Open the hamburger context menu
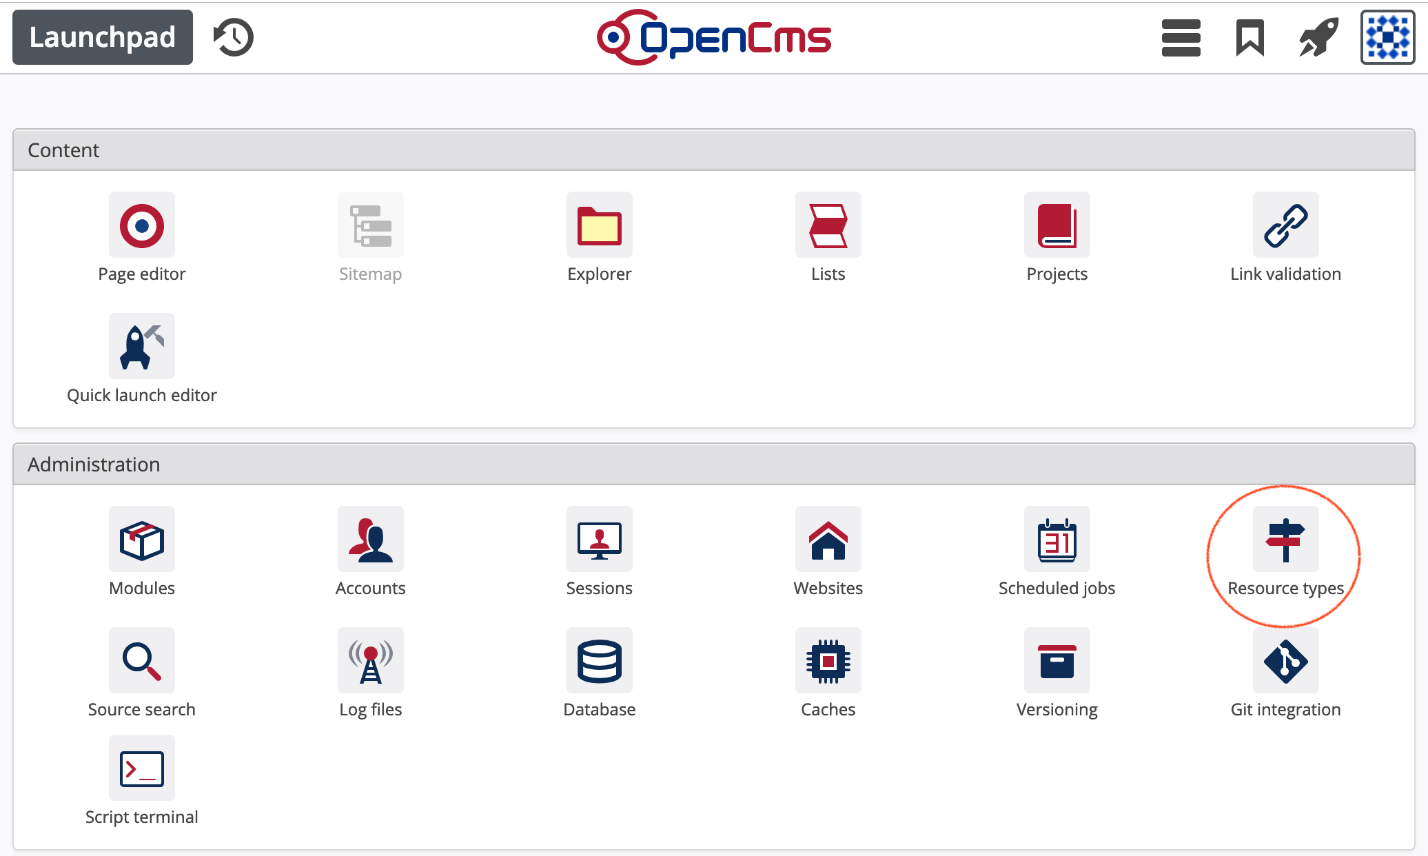This screenshot has height=856, width=1428. pos(1181,39)
